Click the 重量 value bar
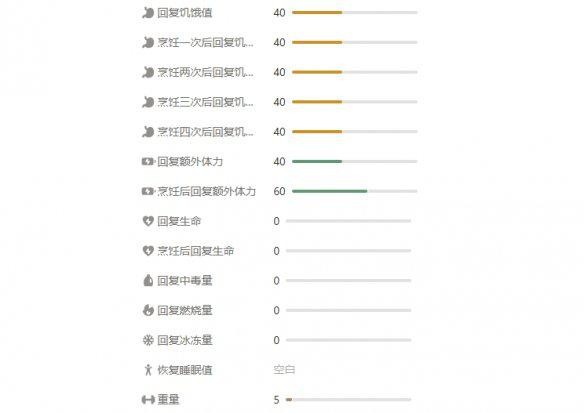Image resolution: width=584 pixels, height=413 pixels. (x=348, y=400)
